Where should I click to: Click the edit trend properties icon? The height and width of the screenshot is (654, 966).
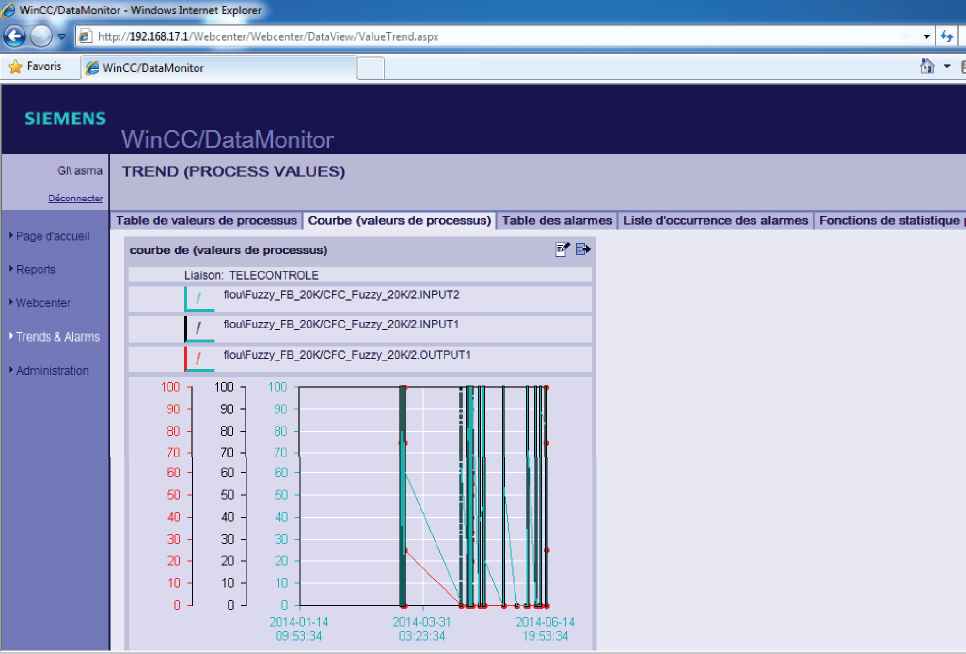[563, 249]
